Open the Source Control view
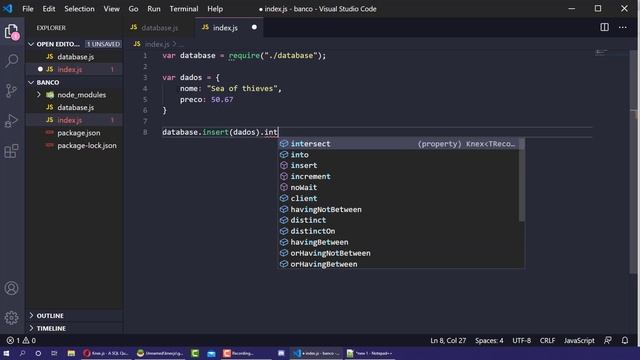640x360 pixels. [x=11, y=90]
